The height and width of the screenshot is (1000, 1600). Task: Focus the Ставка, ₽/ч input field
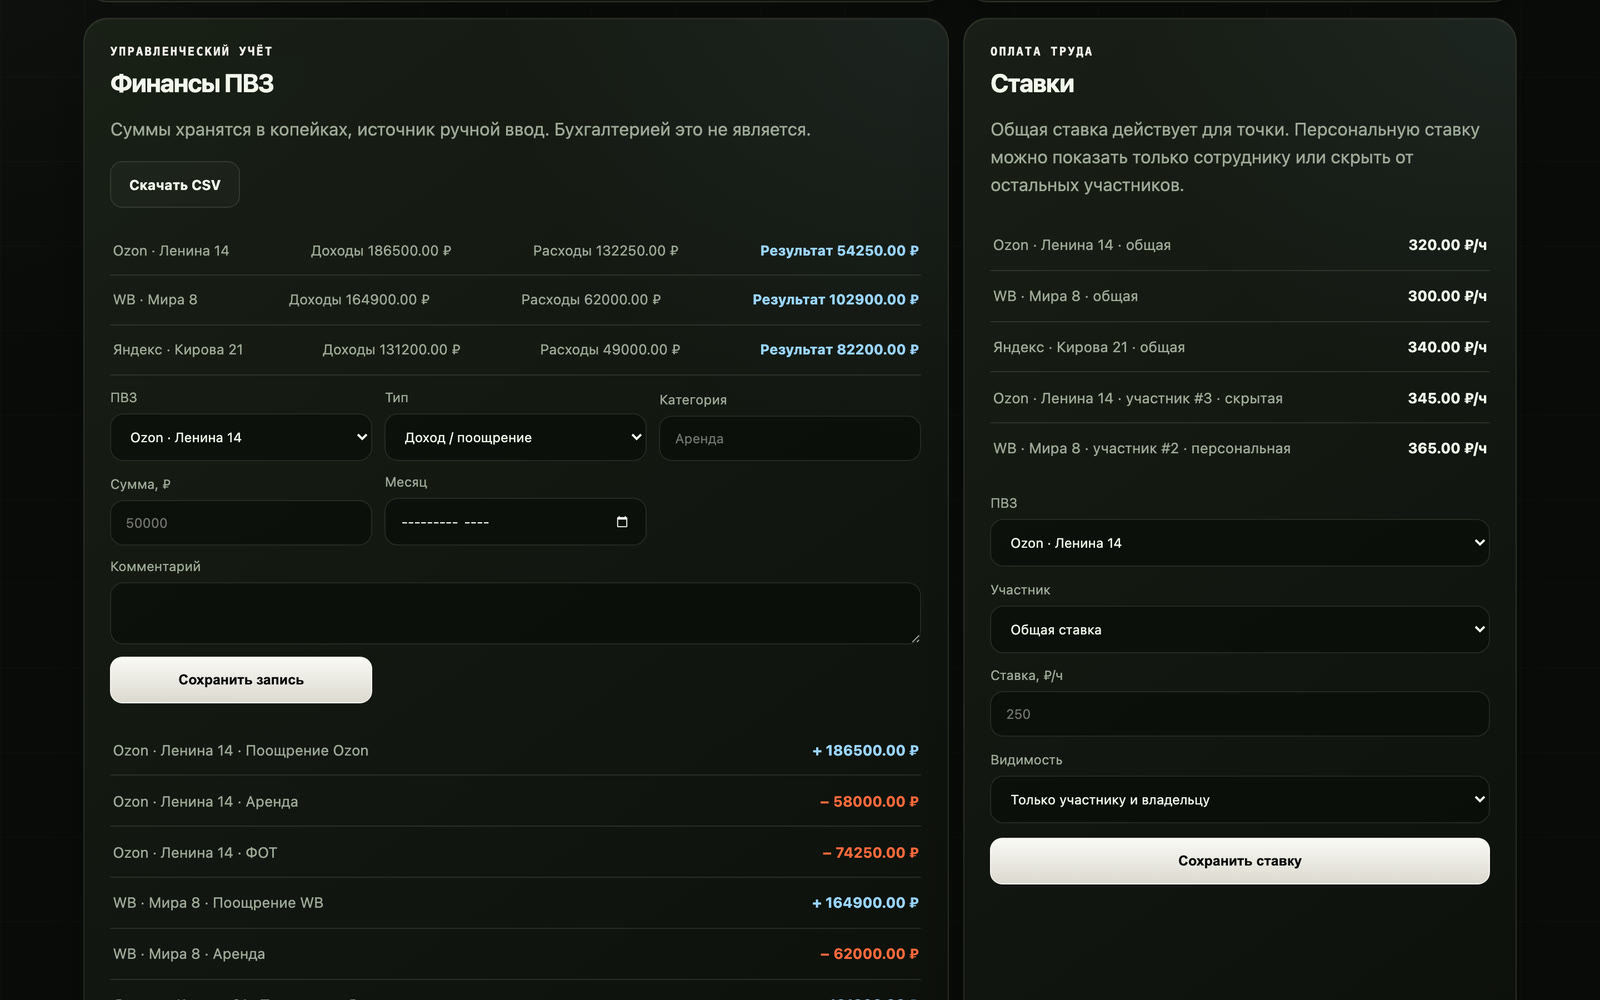coord(1240,714)
